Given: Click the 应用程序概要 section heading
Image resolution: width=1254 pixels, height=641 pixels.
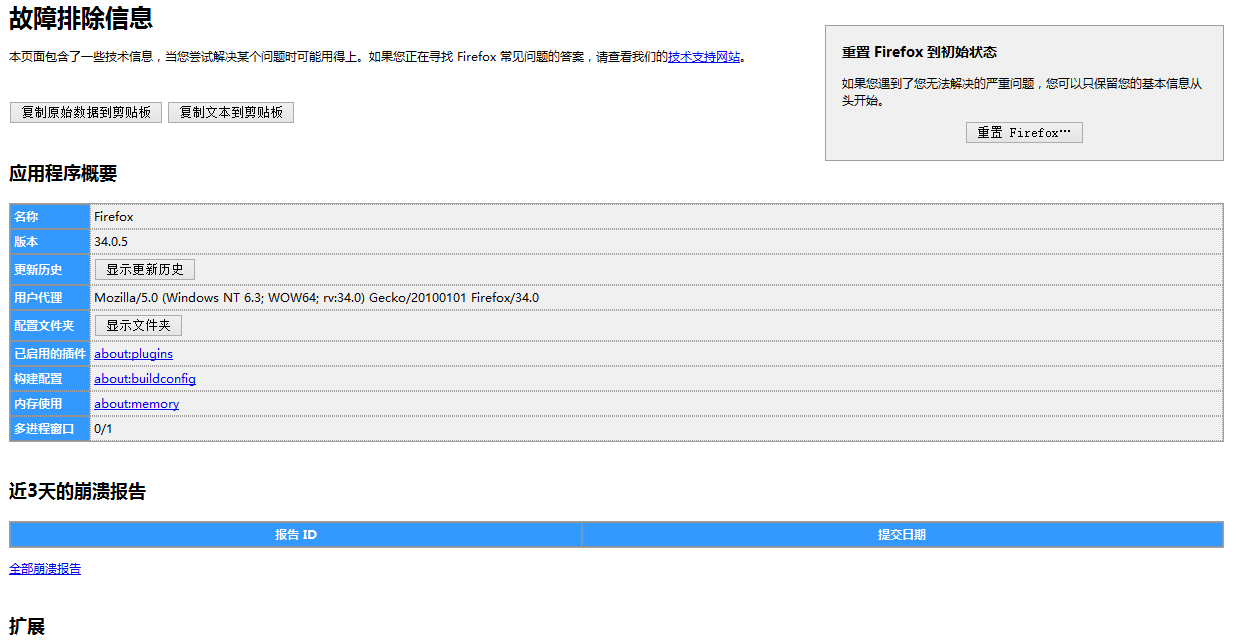Looking at the screenshot, I should coord(63,174).
